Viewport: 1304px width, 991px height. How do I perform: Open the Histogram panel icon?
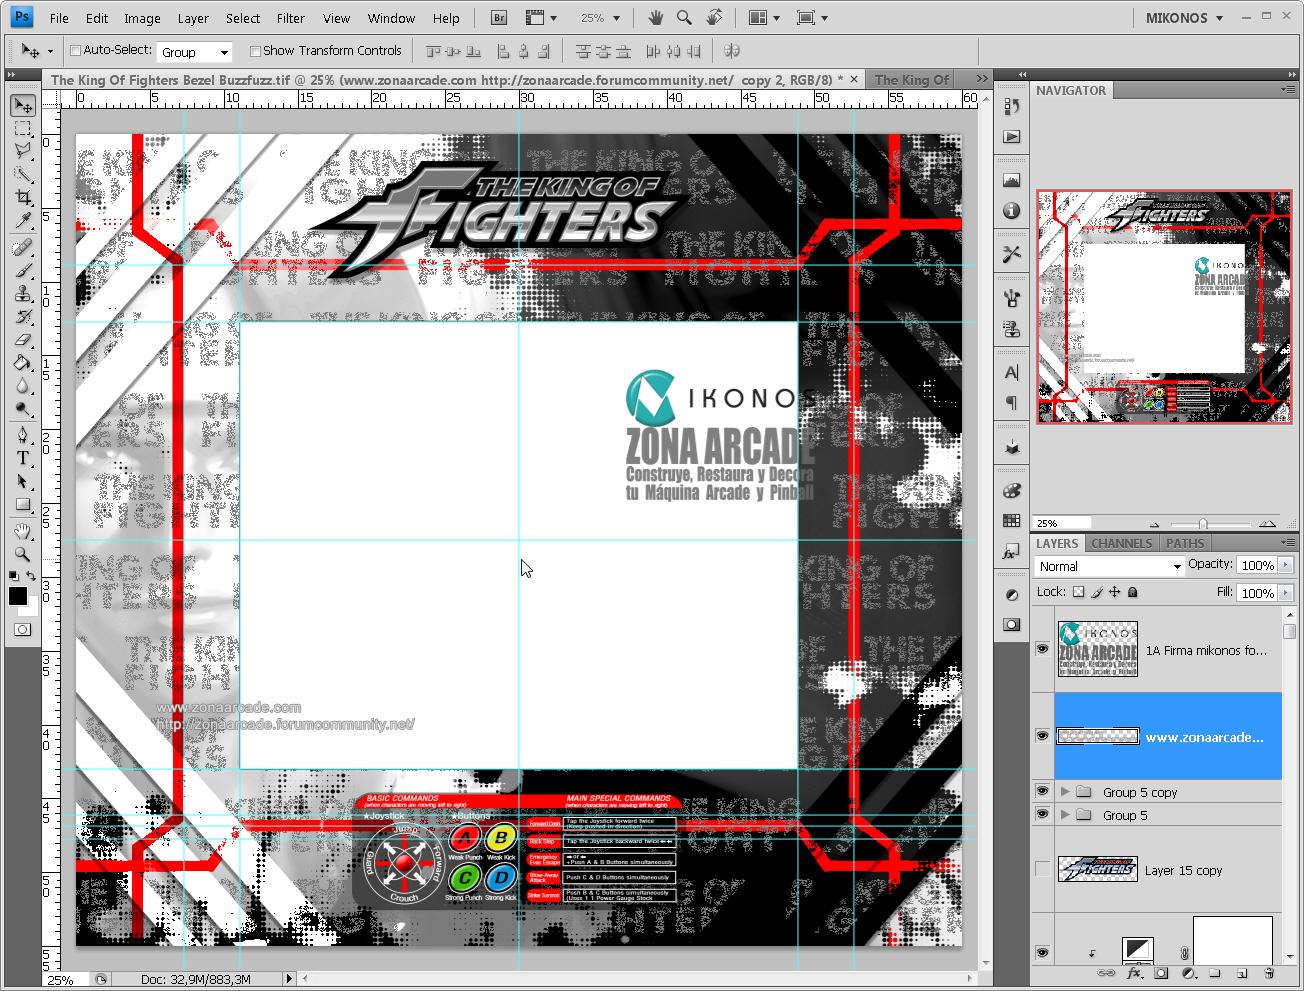(x=1011, y=181)
